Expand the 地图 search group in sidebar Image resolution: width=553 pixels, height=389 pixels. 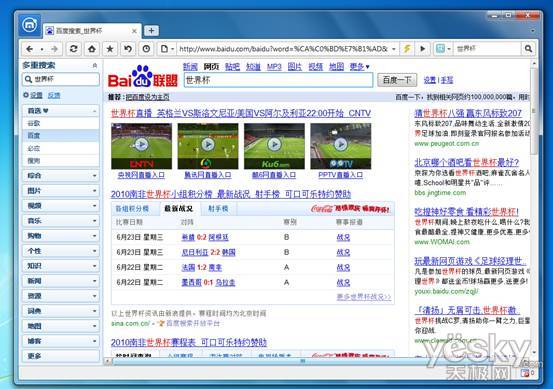click(61, 326)
